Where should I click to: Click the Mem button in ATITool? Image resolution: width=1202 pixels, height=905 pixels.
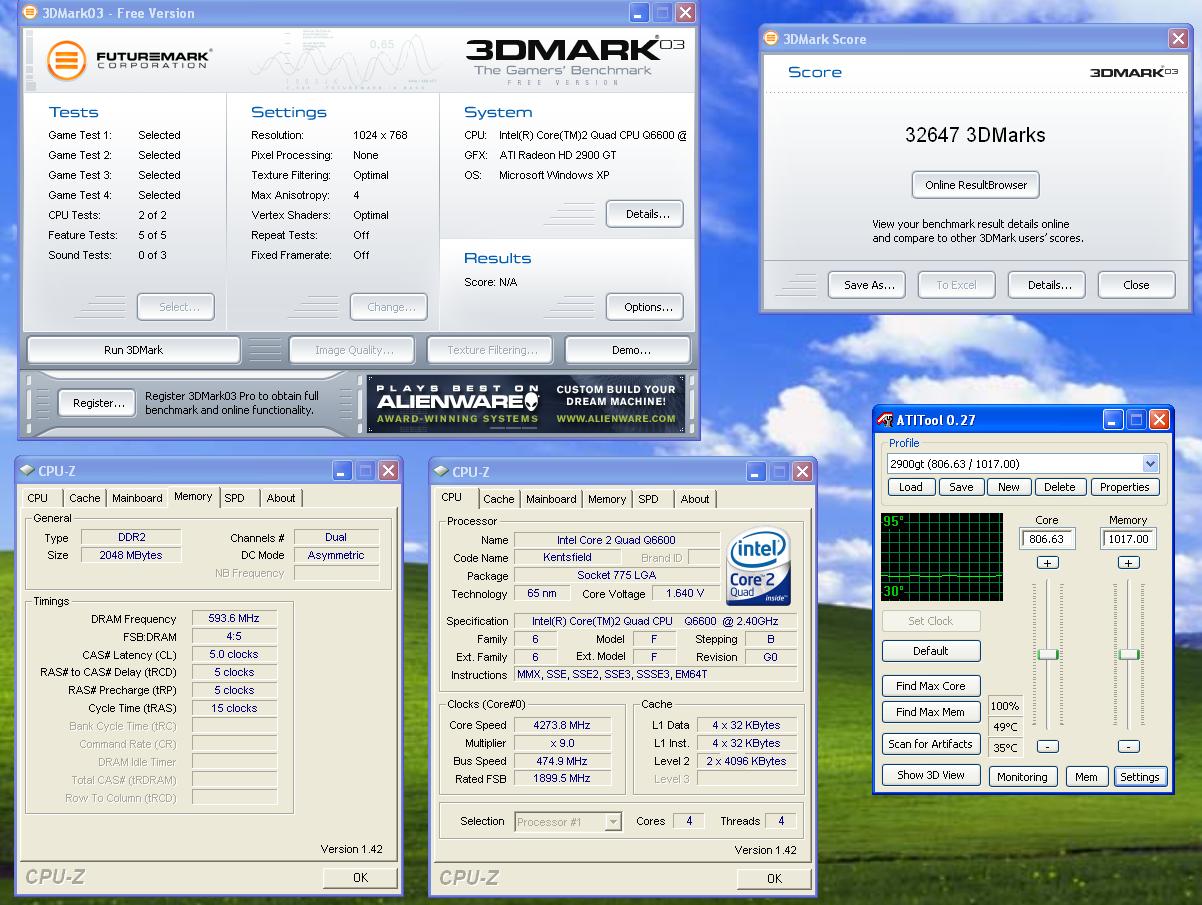(x=1086, y=777)
